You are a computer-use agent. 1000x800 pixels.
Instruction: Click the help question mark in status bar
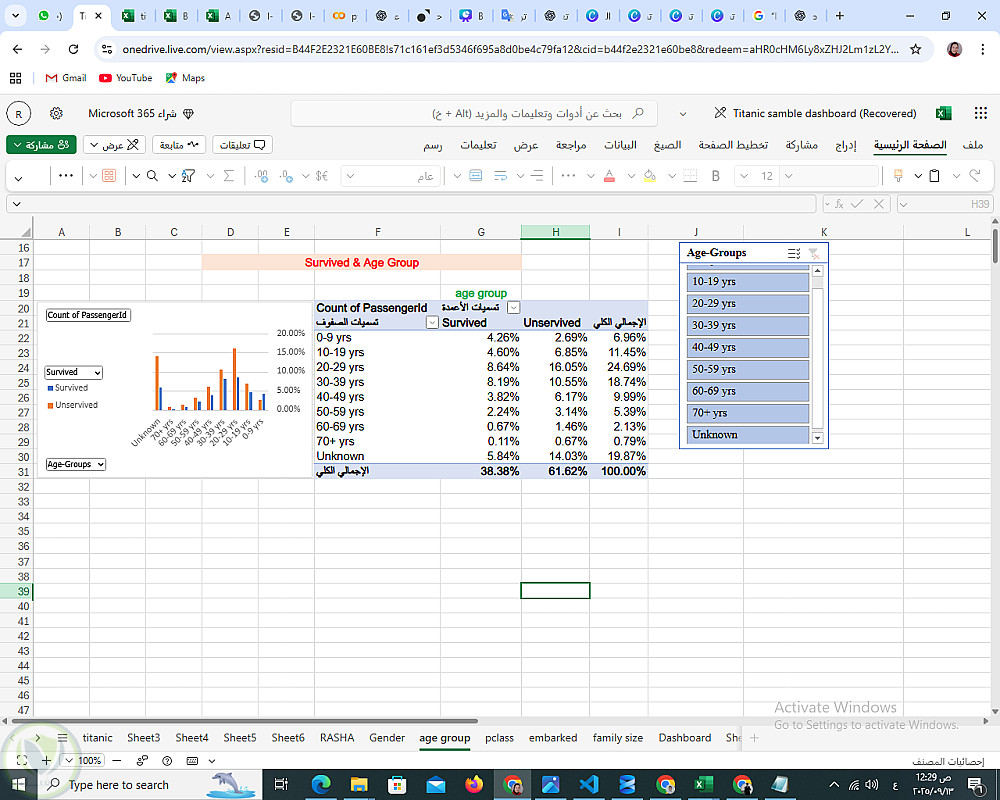[x=167, y=760]
